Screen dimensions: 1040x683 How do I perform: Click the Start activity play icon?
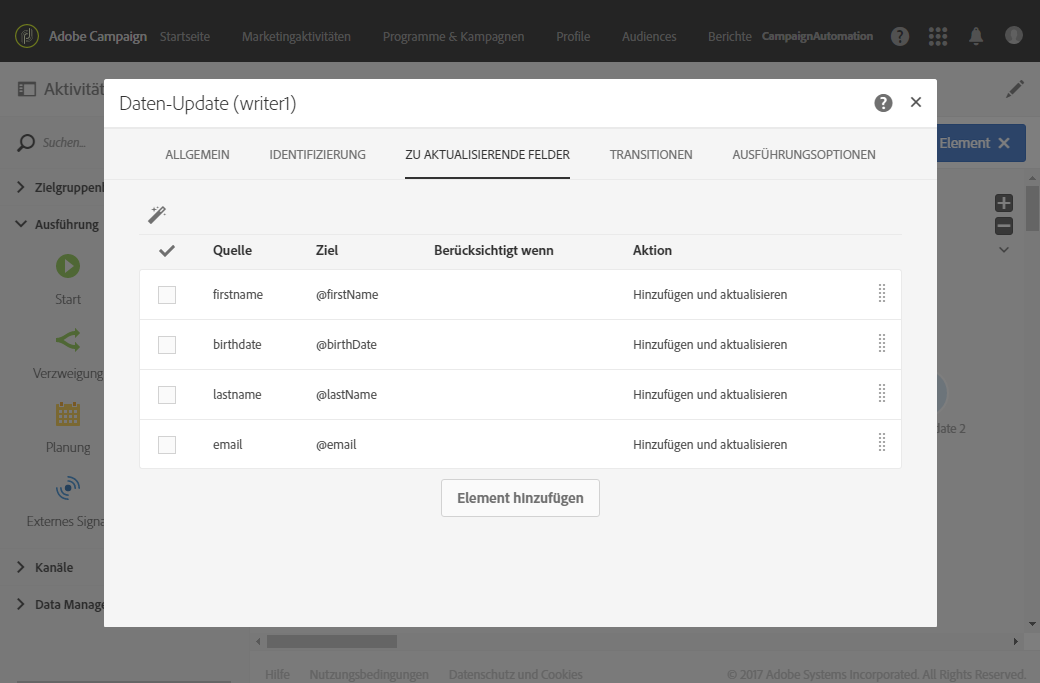coord(68,266)
